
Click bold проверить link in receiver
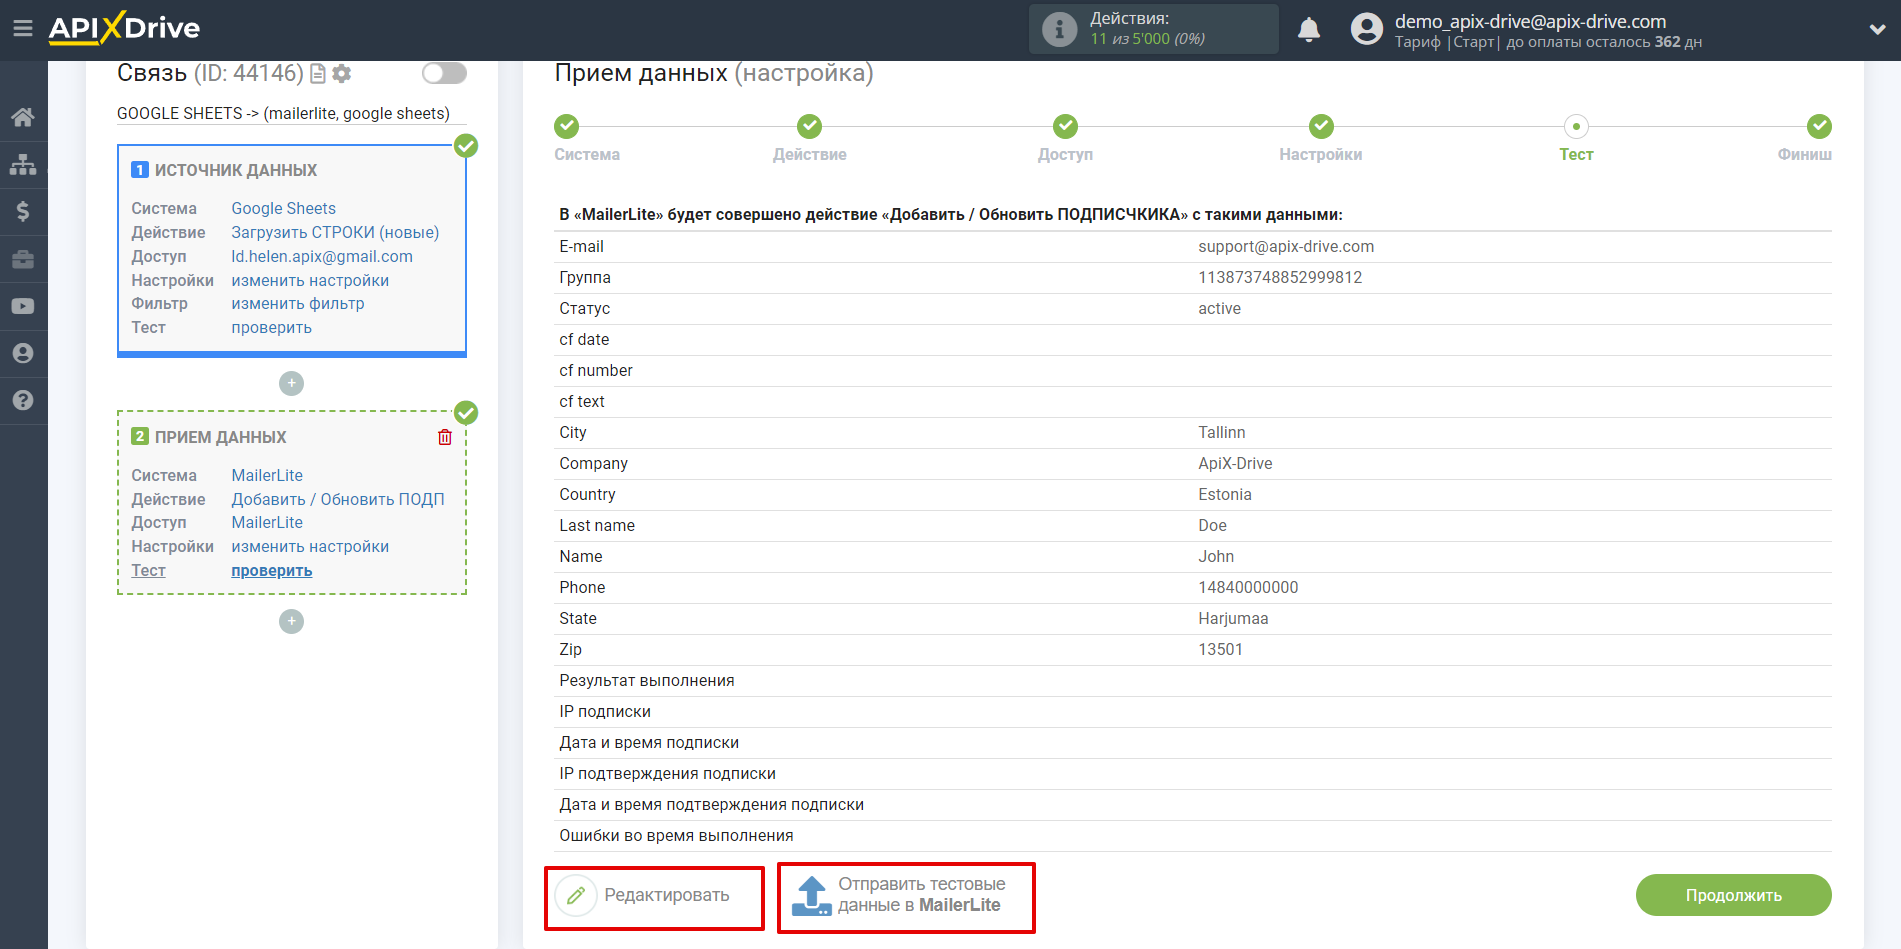[x=271, y=570]
